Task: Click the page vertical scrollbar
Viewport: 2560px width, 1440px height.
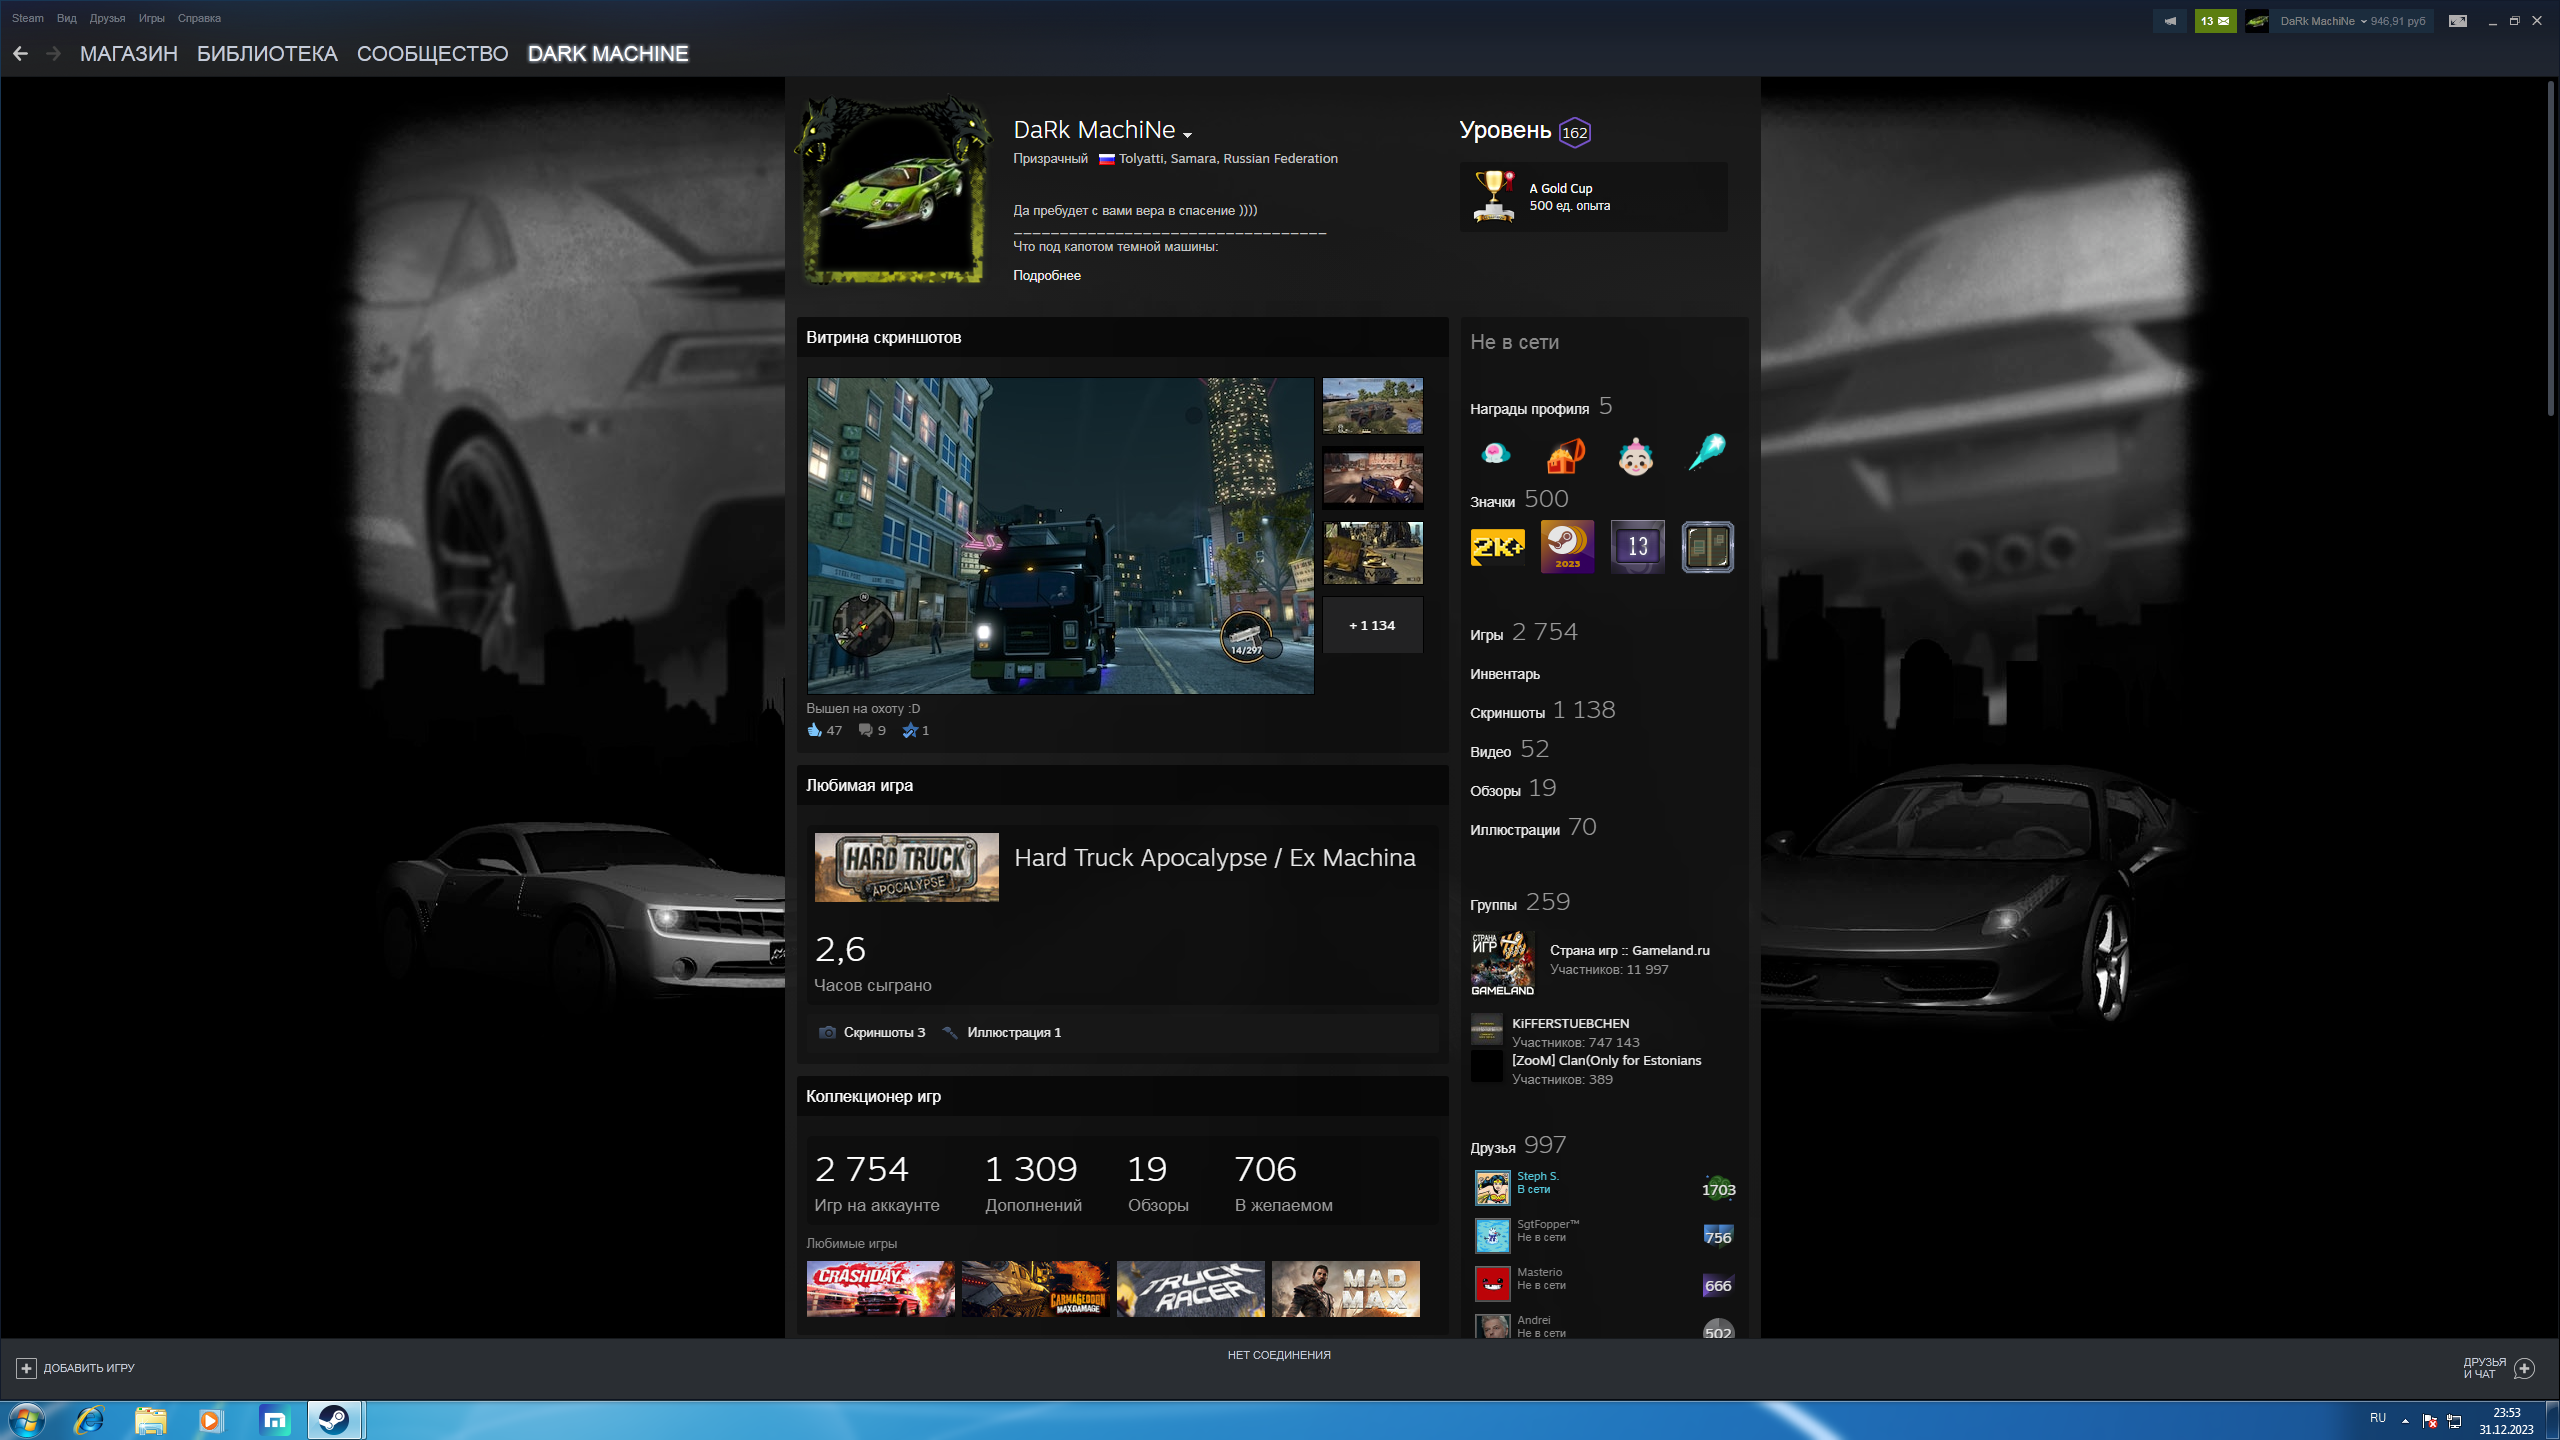Action: click(x=2550, y=250)
